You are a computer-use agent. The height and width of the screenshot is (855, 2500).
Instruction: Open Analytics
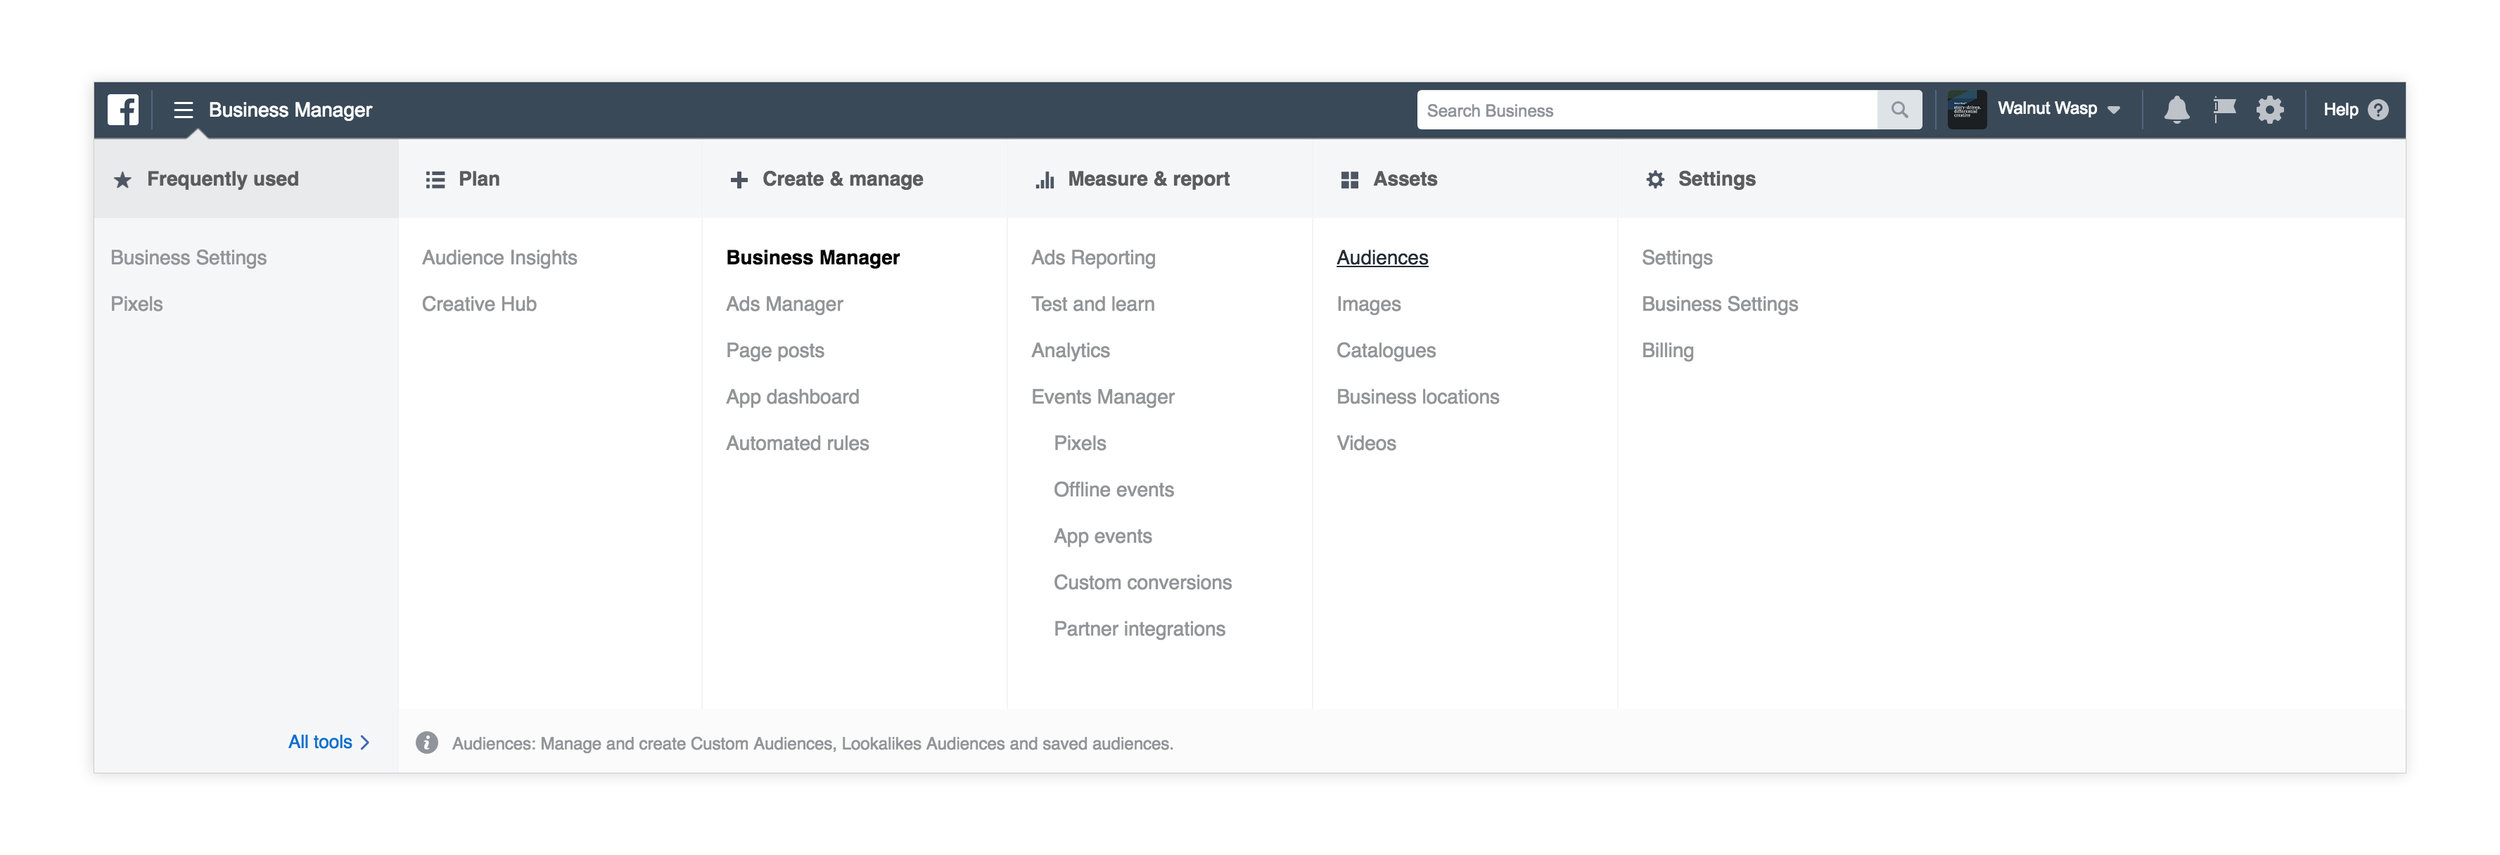pyautogui.click(x=1070, y=351)
